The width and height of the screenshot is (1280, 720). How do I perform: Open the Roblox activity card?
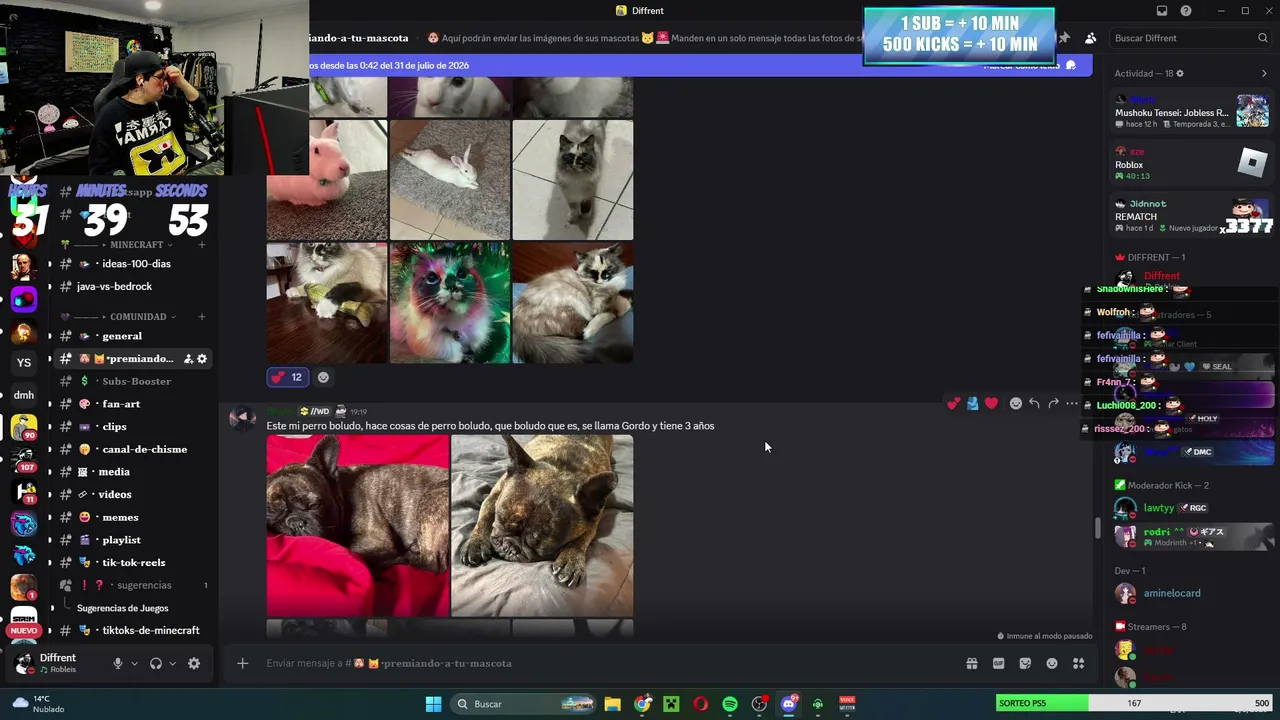1191,164
